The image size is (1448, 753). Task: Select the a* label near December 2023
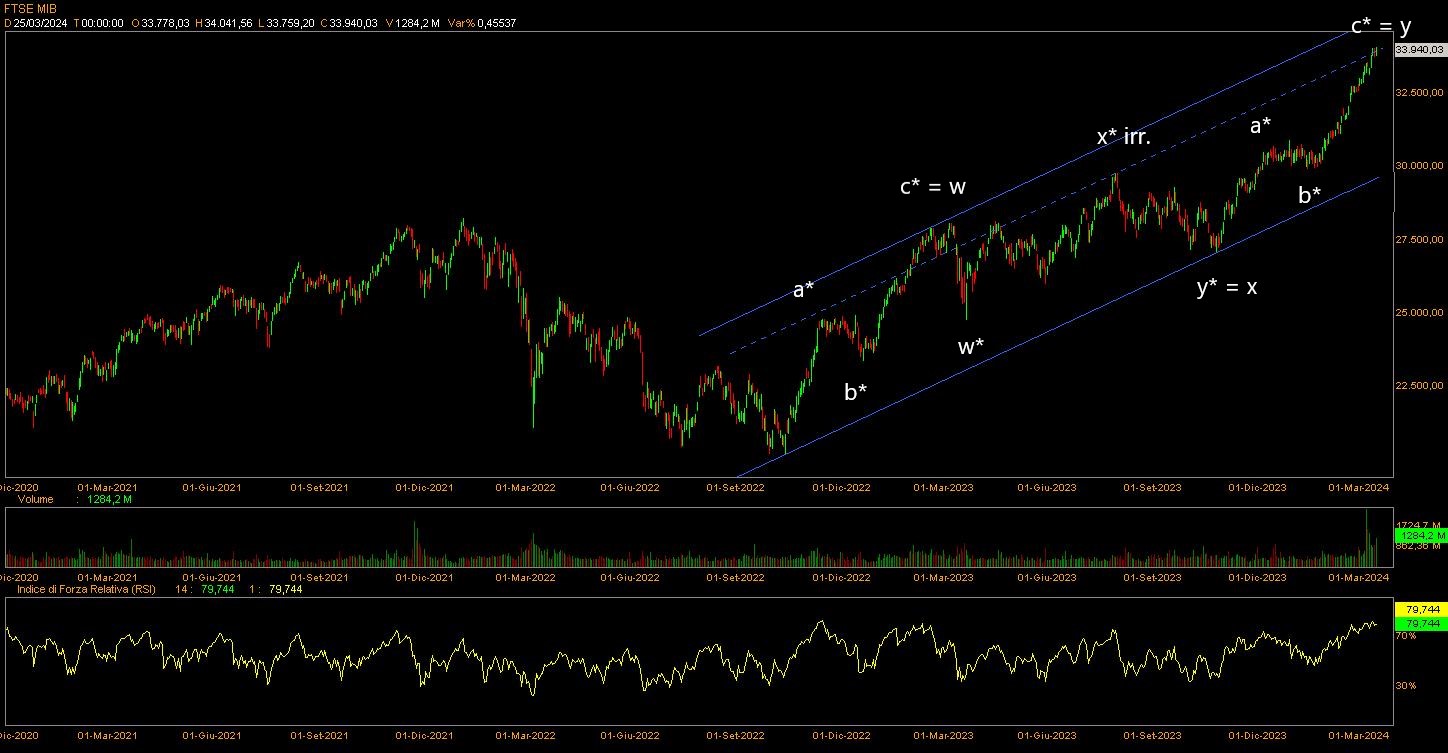(1260, 126)
